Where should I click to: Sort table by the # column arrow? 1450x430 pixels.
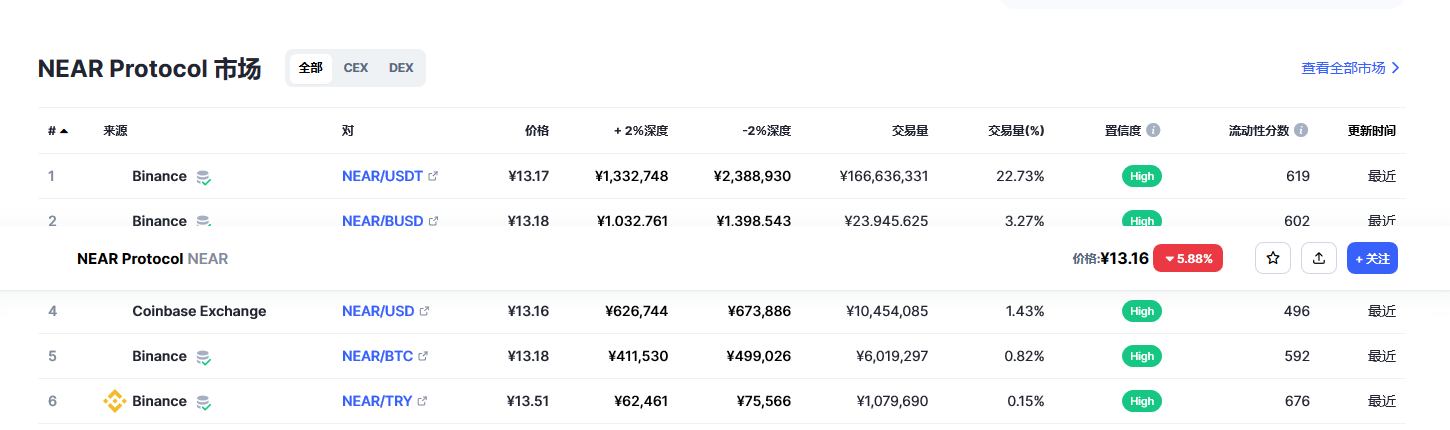click(x=64, y=131)
